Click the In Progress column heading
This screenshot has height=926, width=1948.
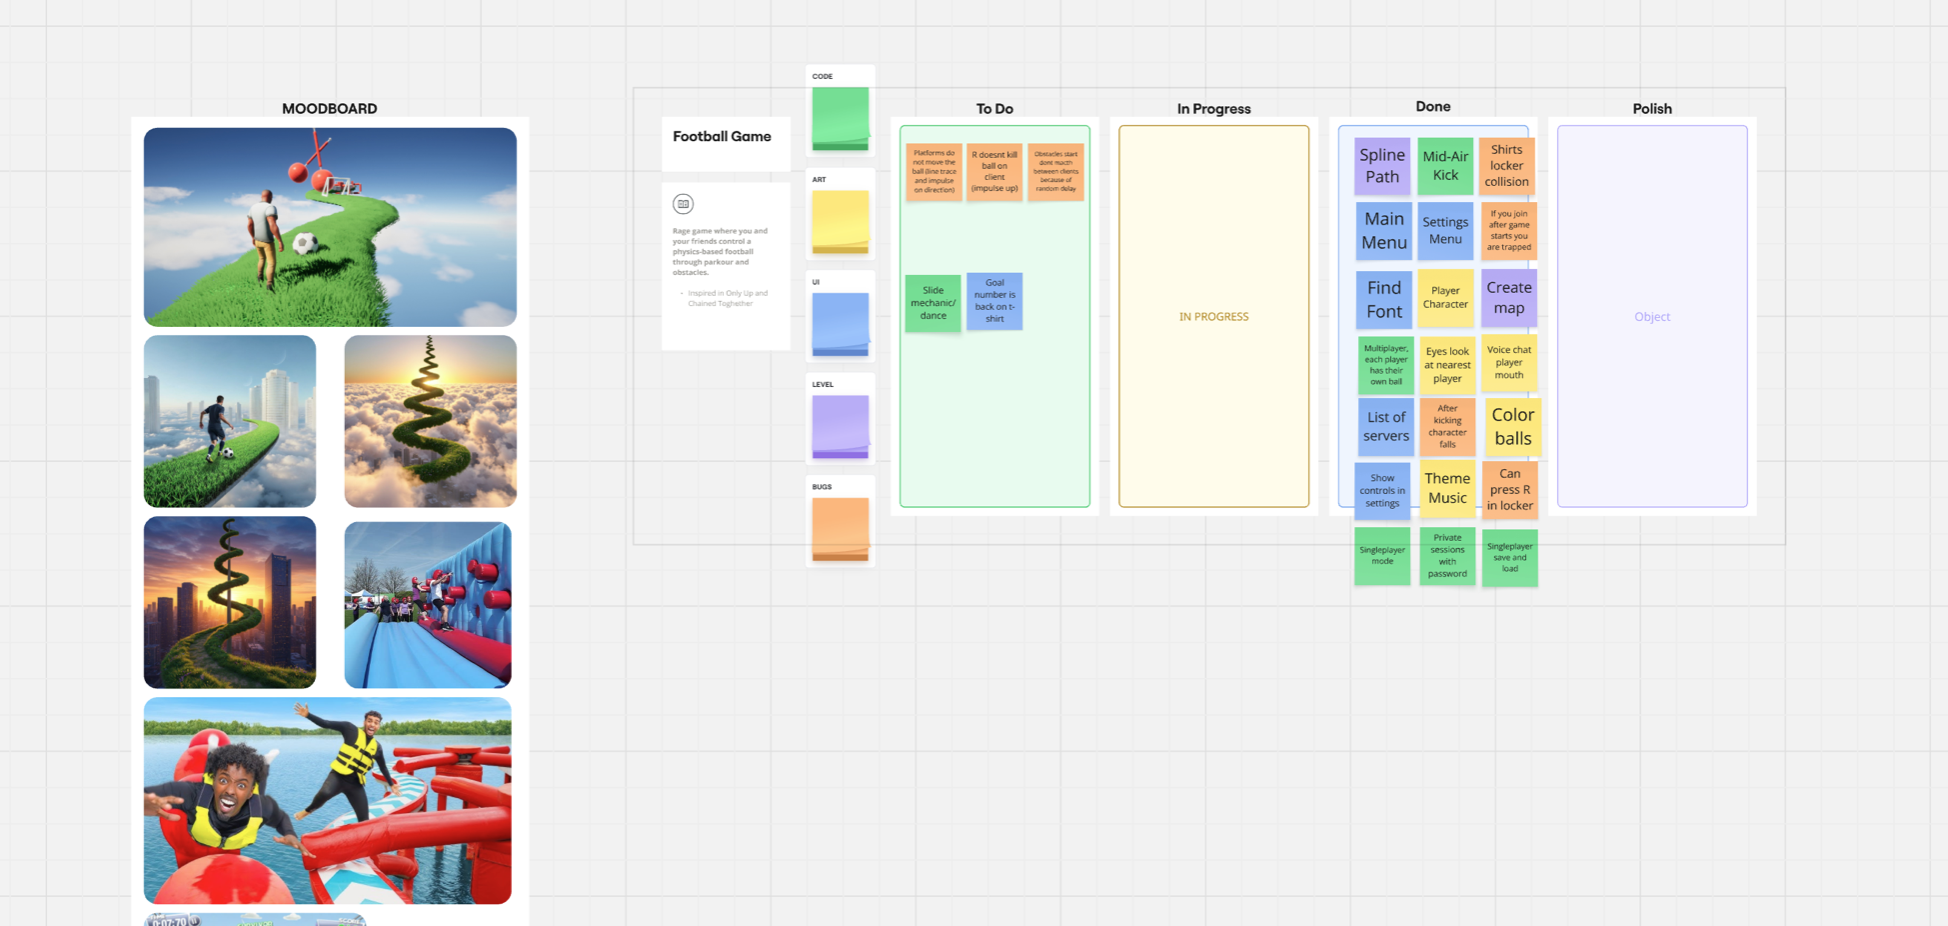pyautogui.click(x=1213, y=109)
